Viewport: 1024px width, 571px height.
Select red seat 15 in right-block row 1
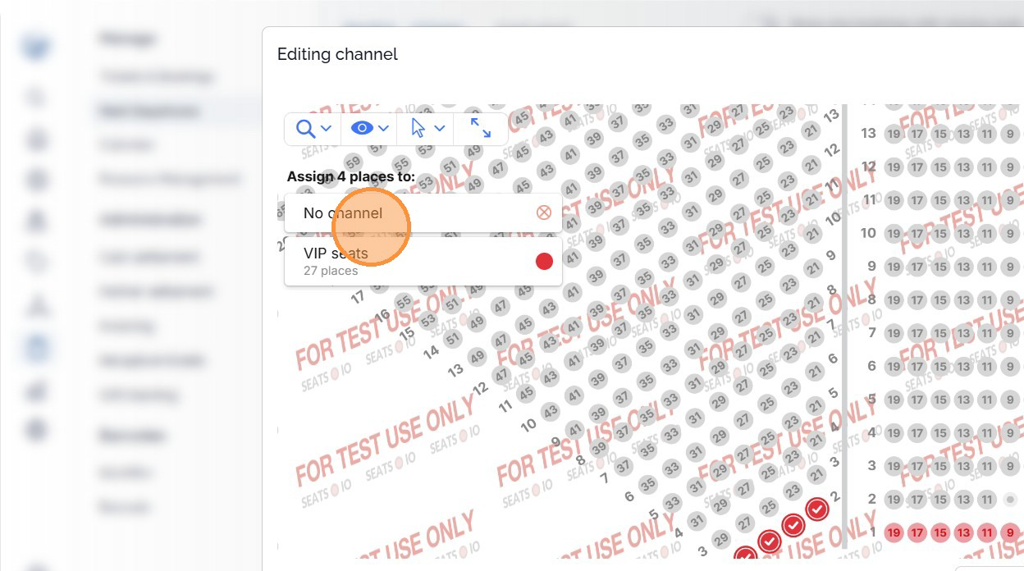click(940, 532)
